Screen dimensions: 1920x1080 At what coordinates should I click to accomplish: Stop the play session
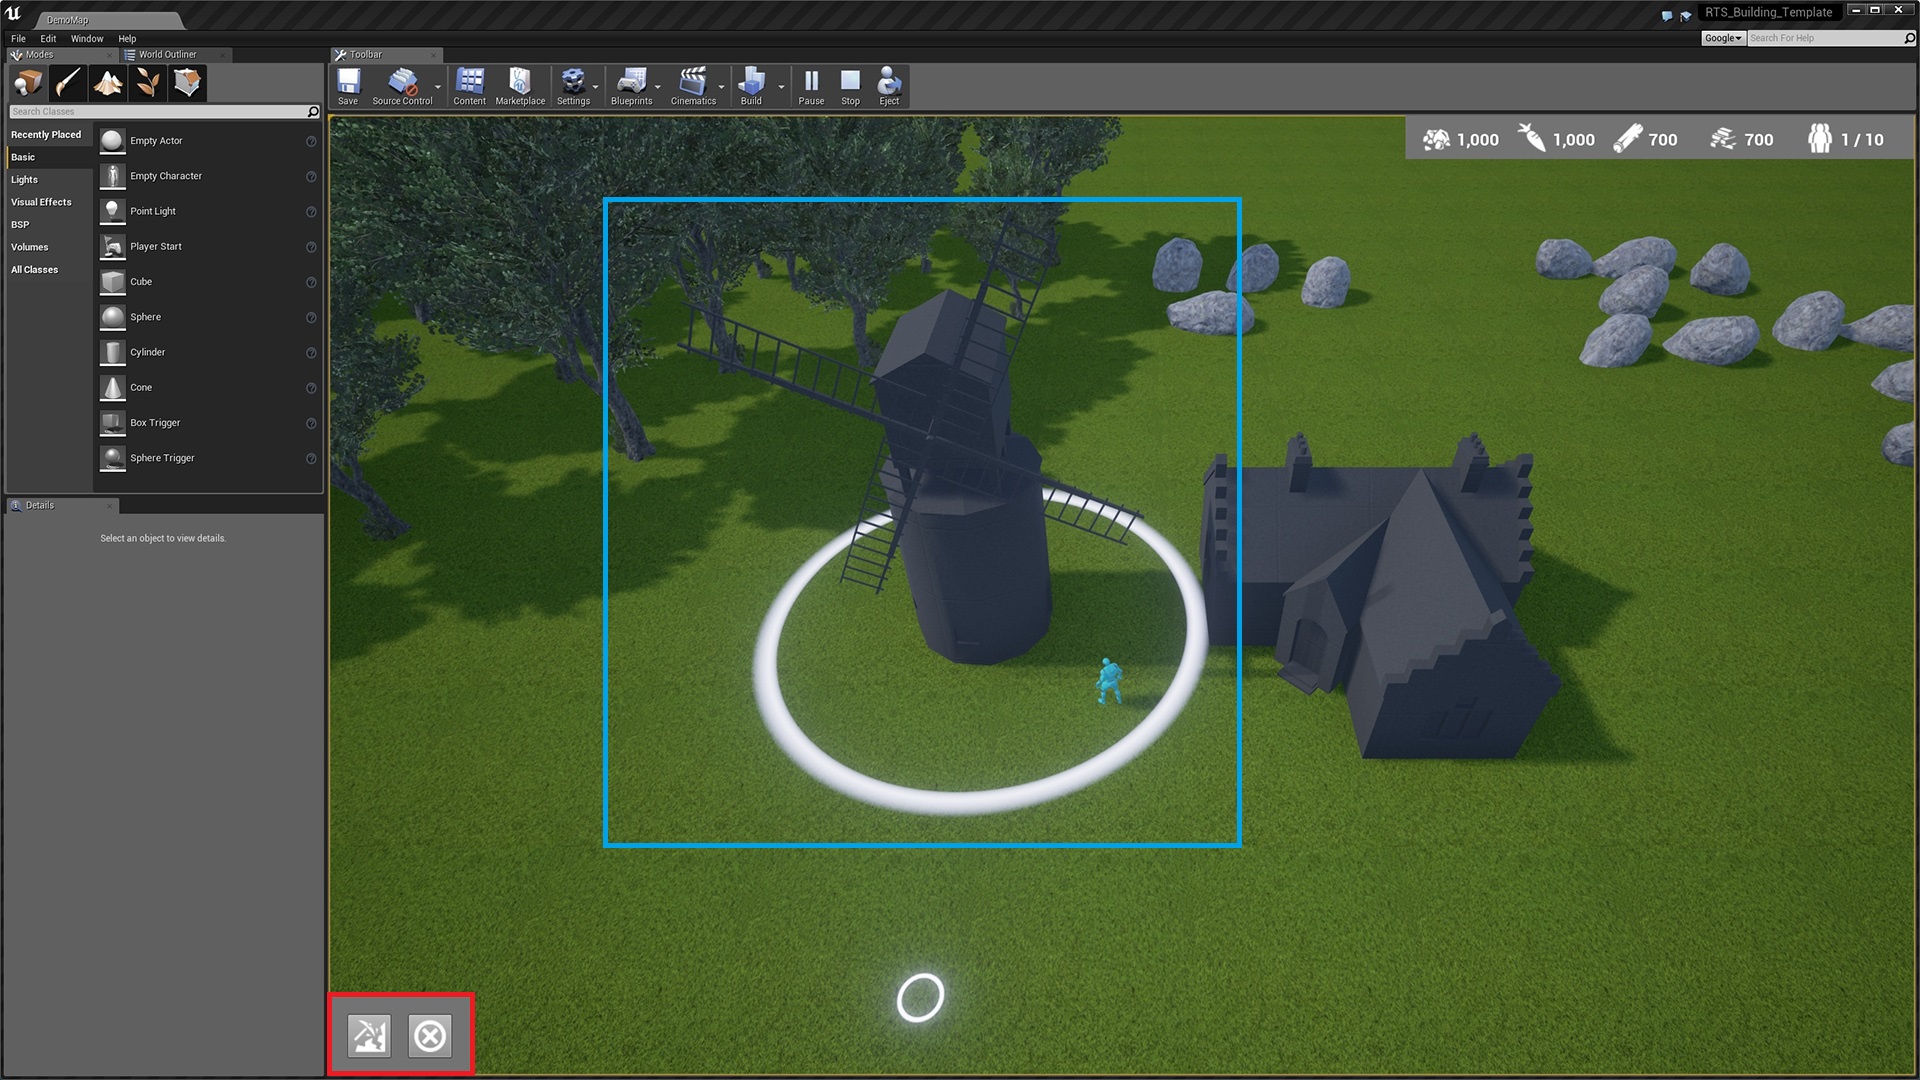tap(850, 86)
